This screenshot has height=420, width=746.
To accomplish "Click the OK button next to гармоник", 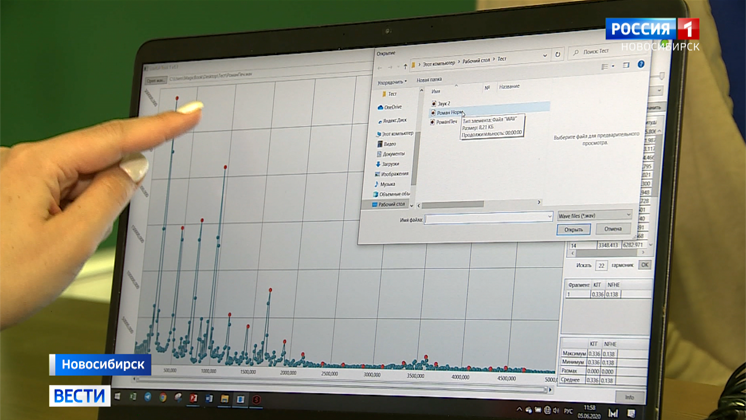I will 644,264.
